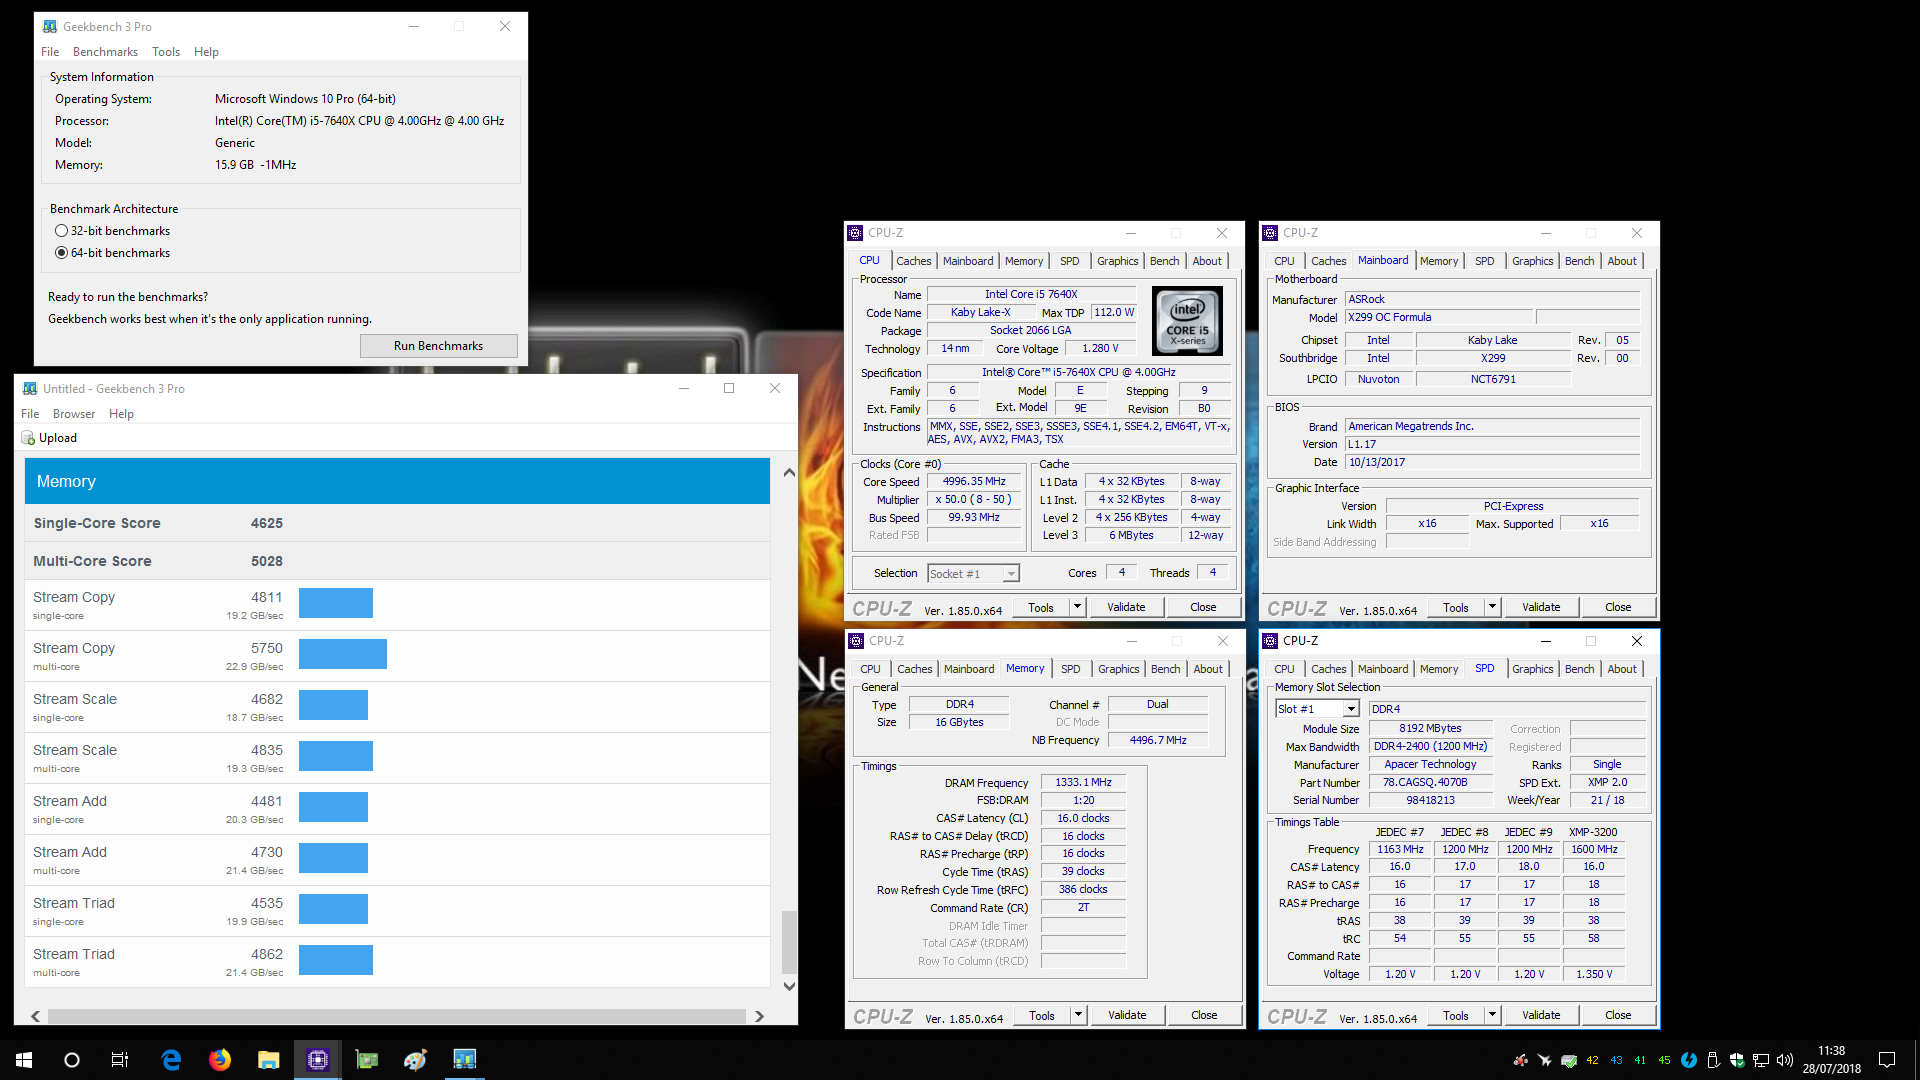The height and width of the screenshot is (1080, 1920).
Task: Open Tools menu in Geekbench launcher
Action: (166, 52)
